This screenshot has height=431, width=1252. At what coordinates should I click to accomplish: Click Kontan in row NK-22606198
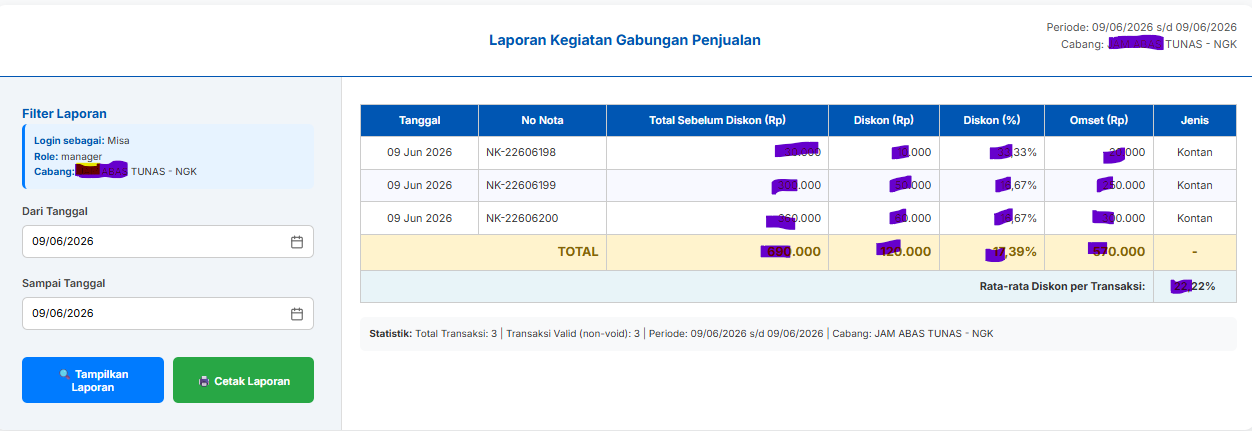pyautogui.click(x=1194, y=153)
